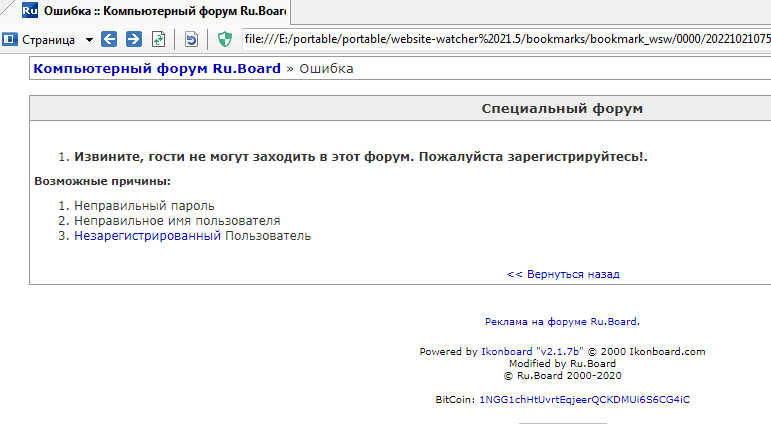The image size is (771, 424).
Task: Click the BitCoin address link
Action: point(585,399)
